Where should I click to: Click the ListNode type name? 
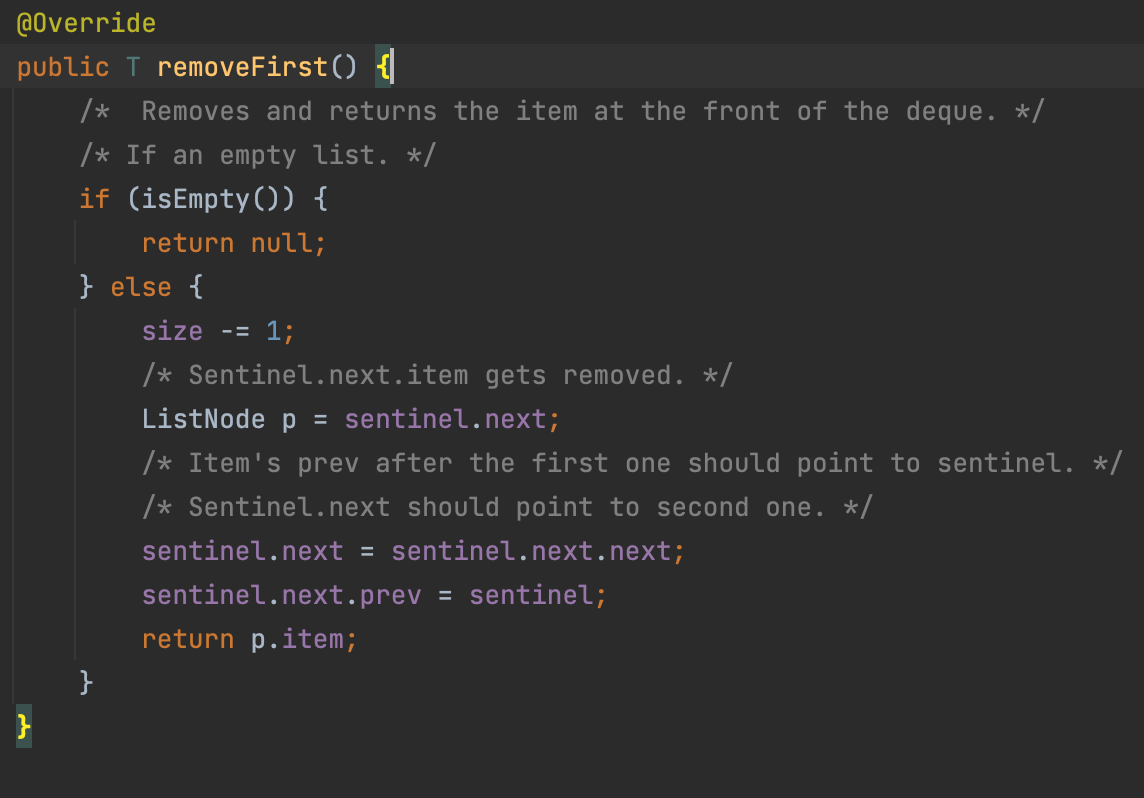[x=203, y=419]
